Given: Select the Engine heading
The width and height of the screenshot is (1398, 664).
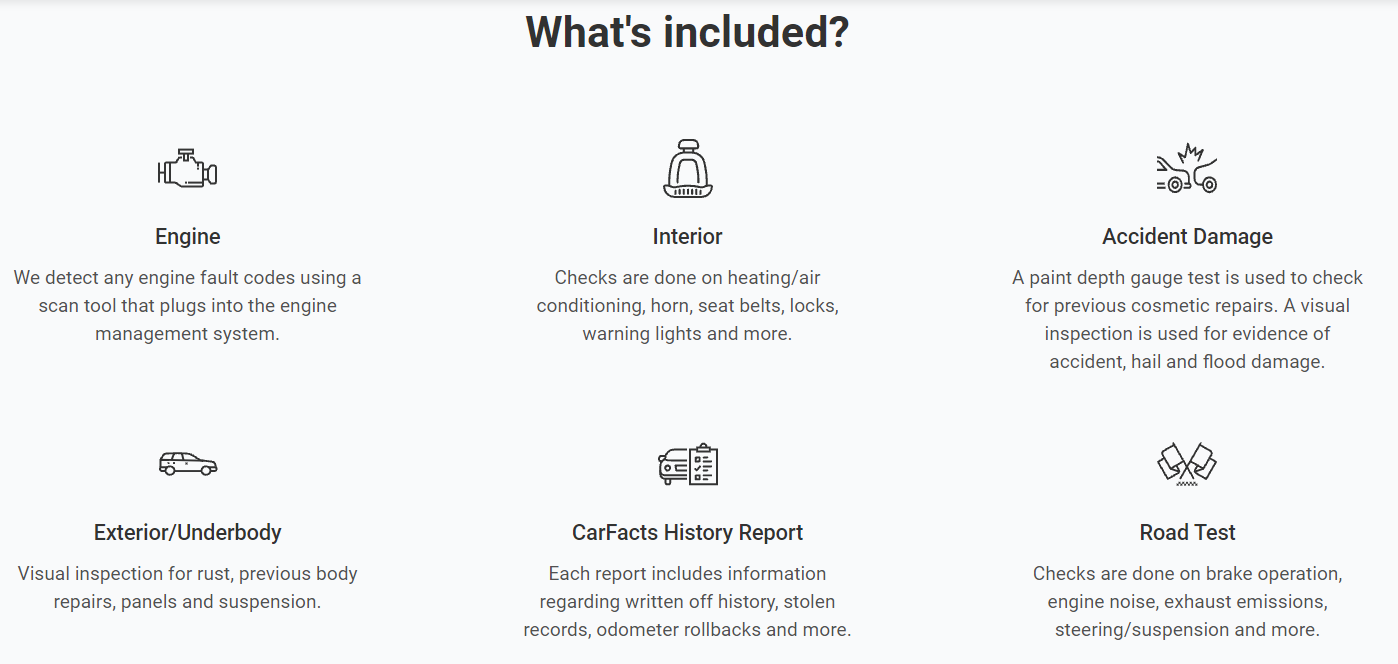Looking at the screenshot, I should tap(188, 237).
